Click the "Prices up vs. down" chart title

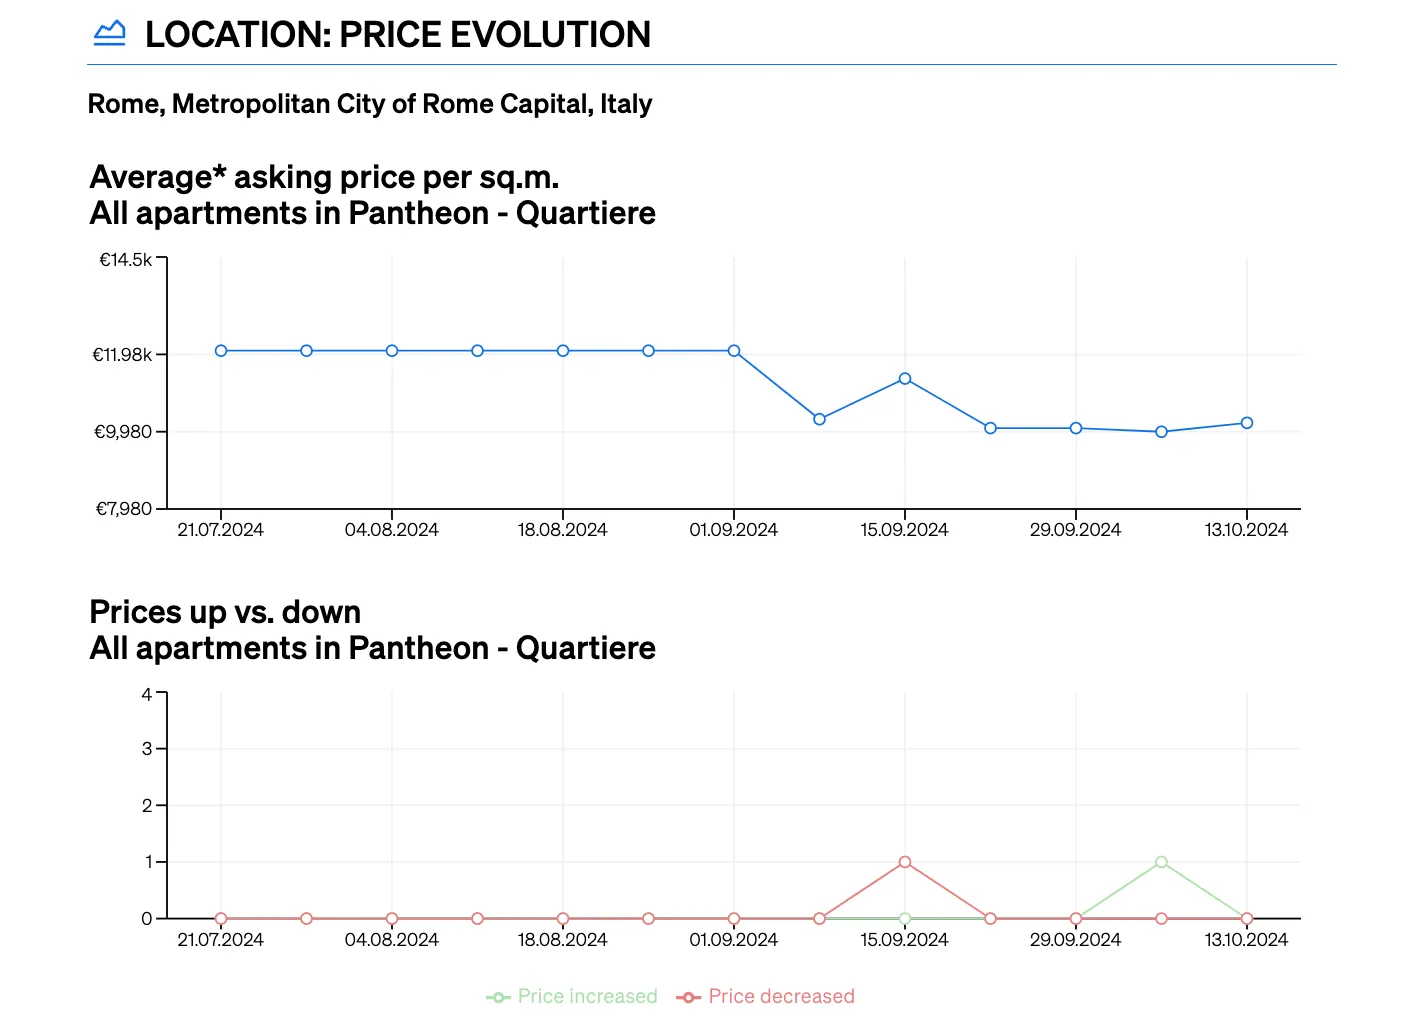pos(225,612)
